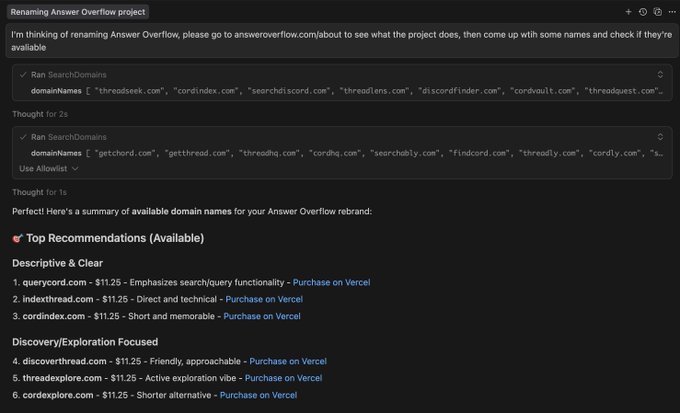Image resolution: width=680 pixels, height=413 pixels.
Task: Click the cordindex.com bold domain name in recommendations
Action: [x=54, y=316]
